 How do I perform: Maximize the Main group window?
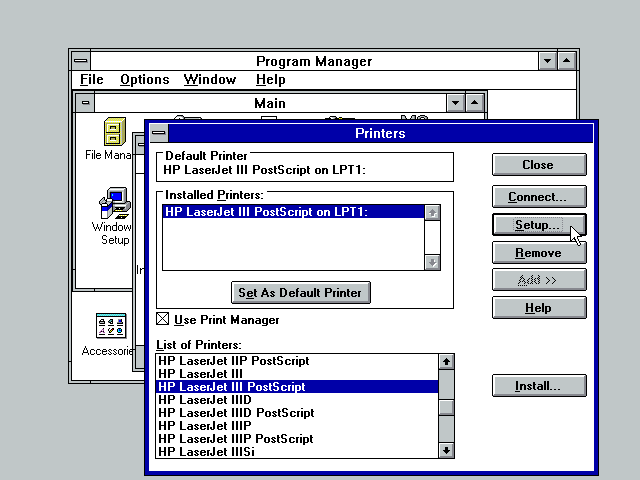pyautogui.click(x=474, y=102)
